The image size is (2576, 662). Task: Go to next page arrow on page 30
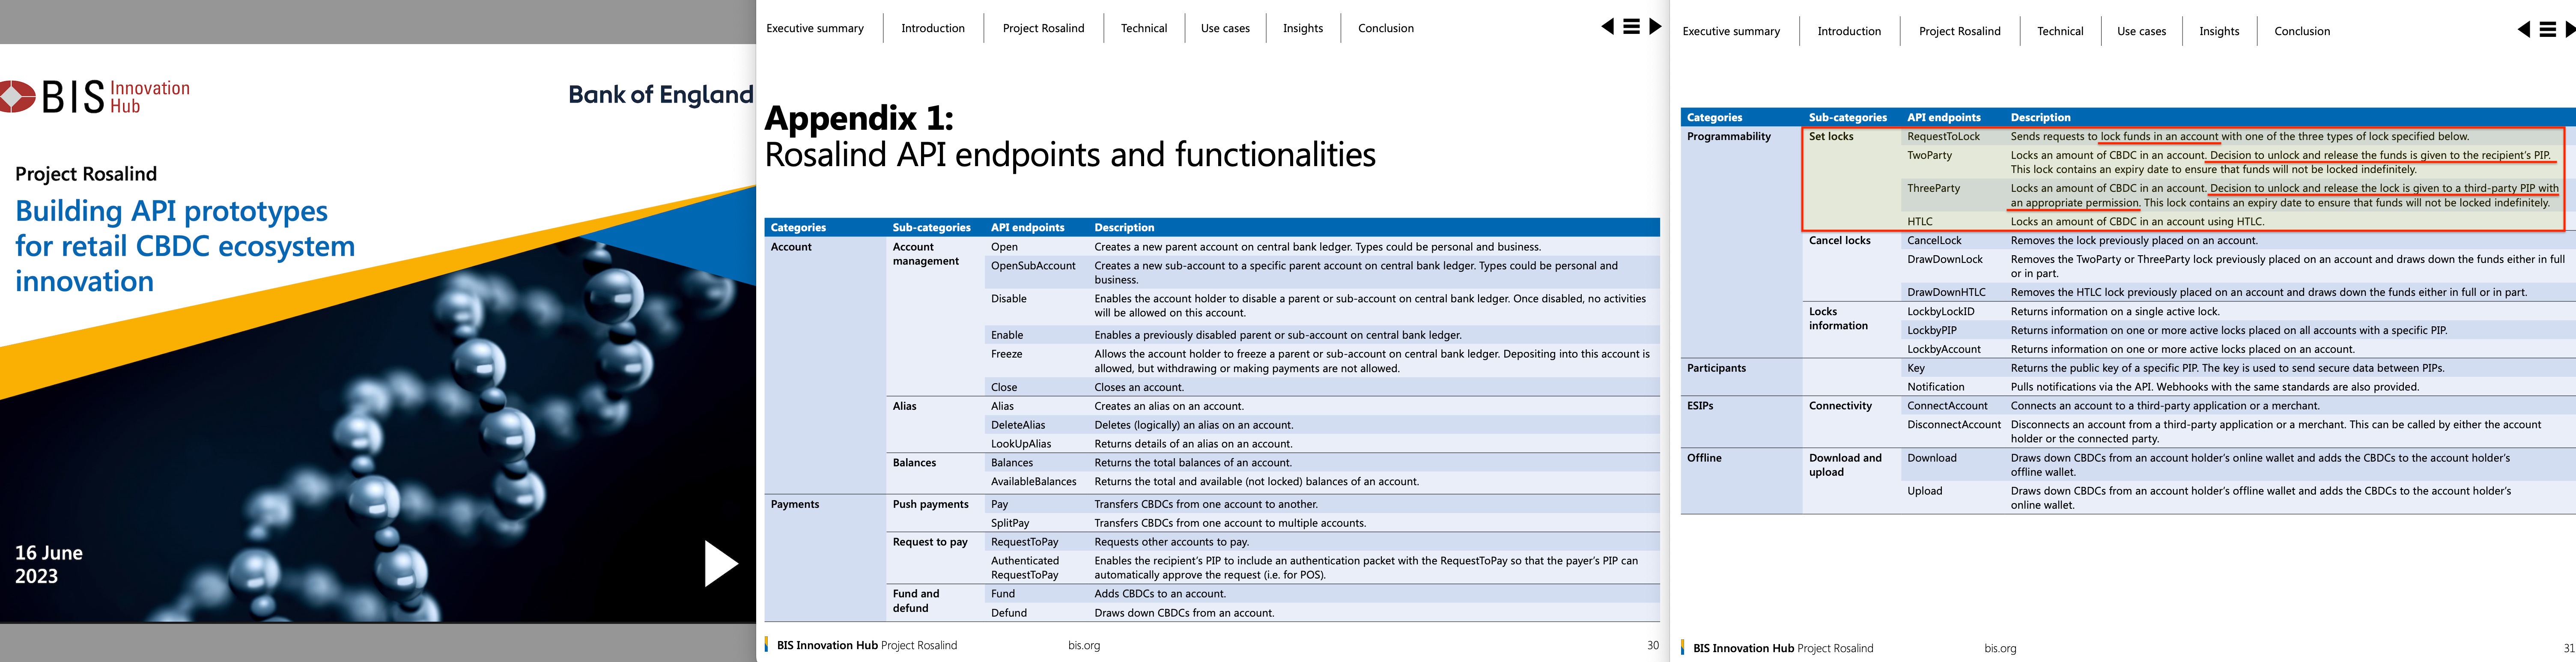(1655, 27)
